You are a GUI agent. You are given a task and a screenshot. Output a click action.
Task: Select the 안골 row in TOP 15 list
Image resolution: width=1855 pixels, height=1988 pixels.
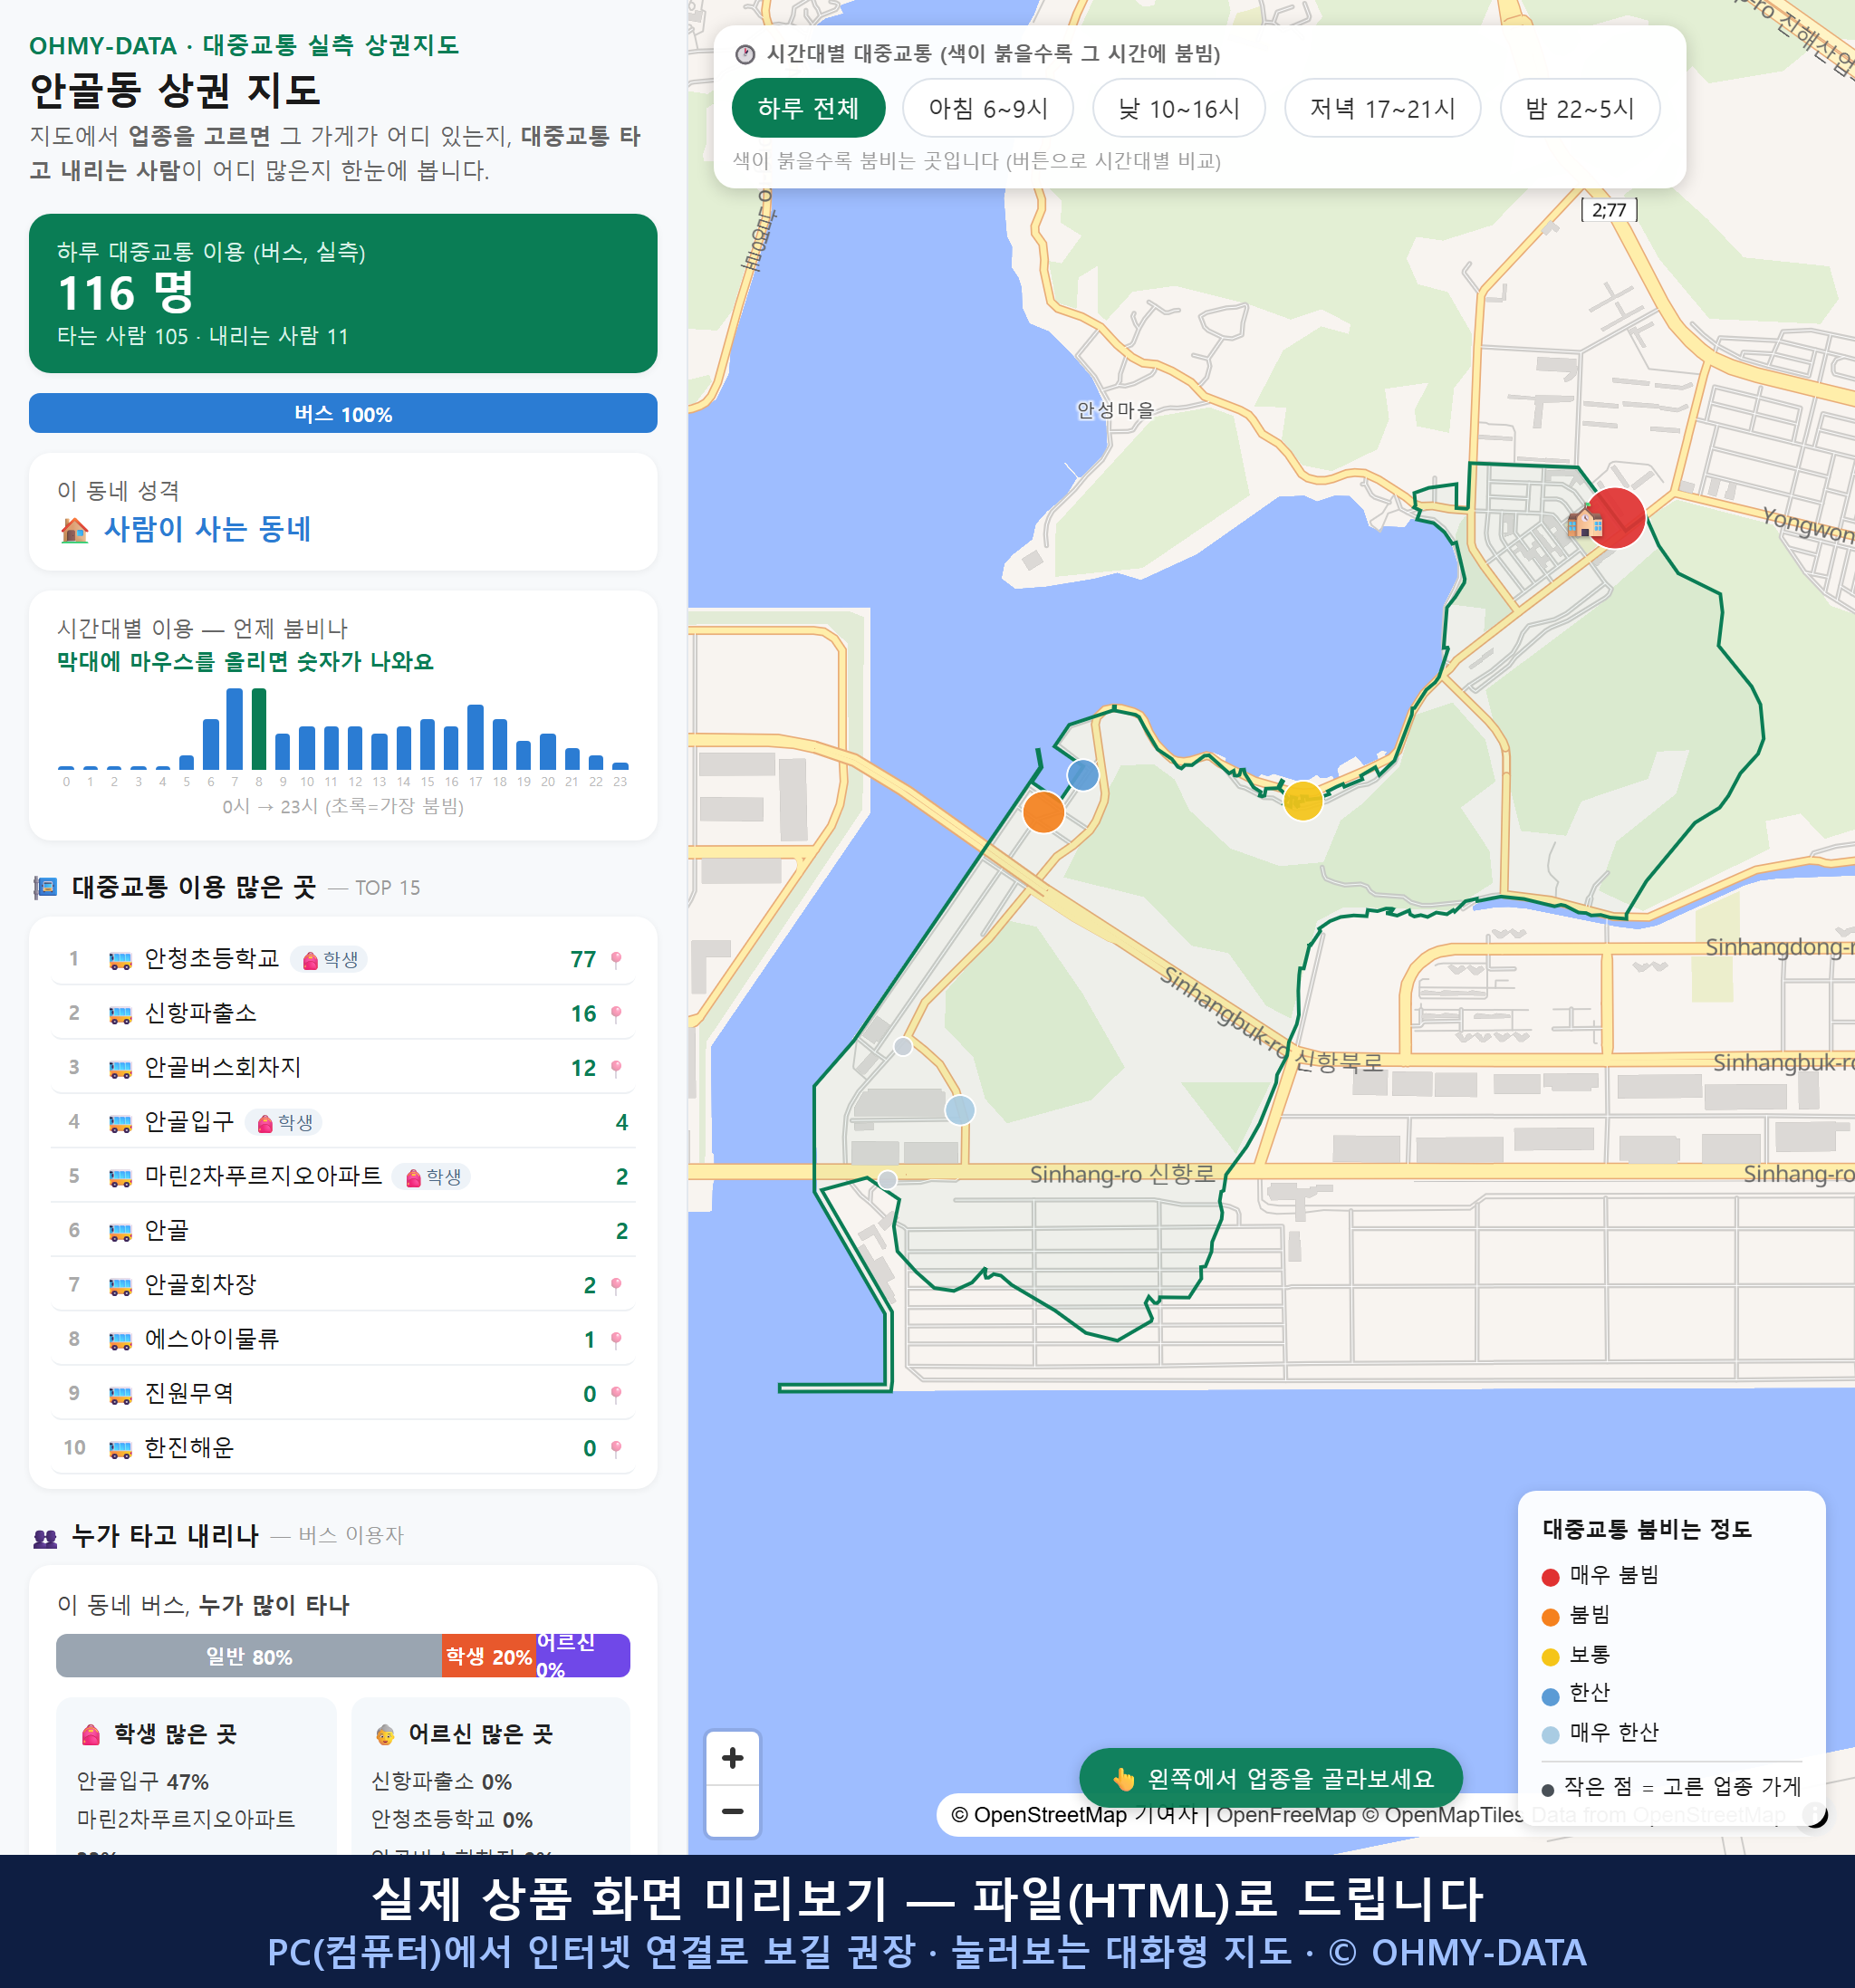click(343, 1231)
